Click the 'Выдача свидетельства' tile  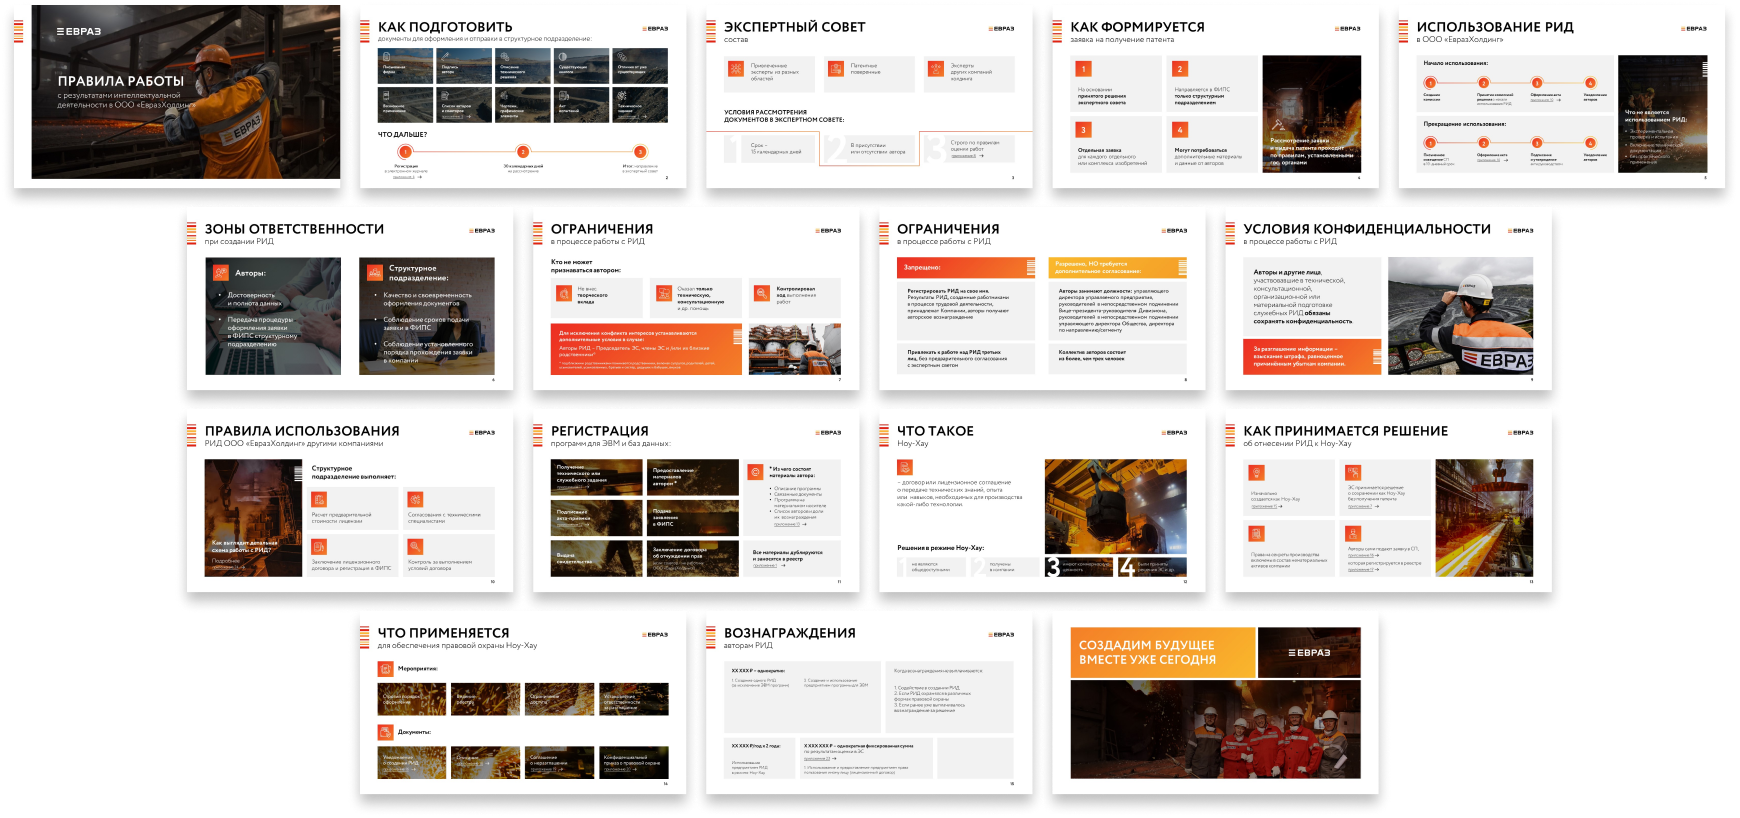597,559
